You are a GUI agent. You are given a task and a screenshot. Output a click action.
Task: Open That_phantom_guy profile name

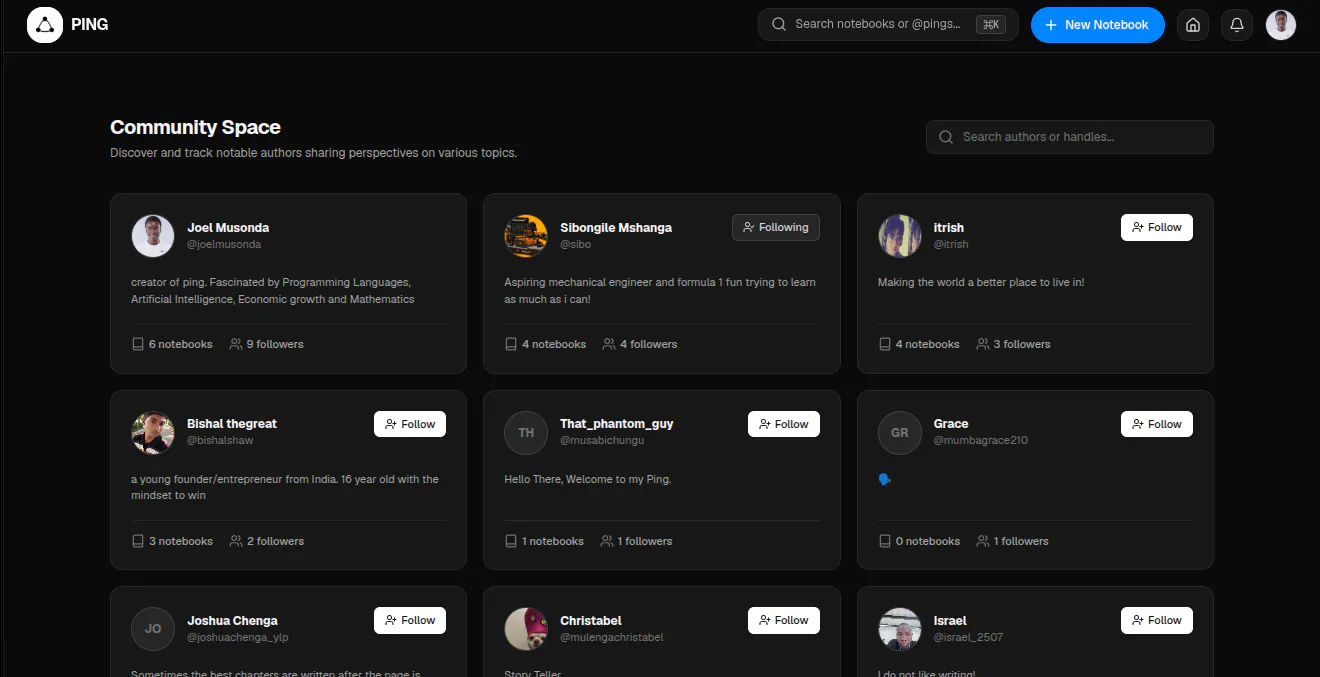point(617,424)
